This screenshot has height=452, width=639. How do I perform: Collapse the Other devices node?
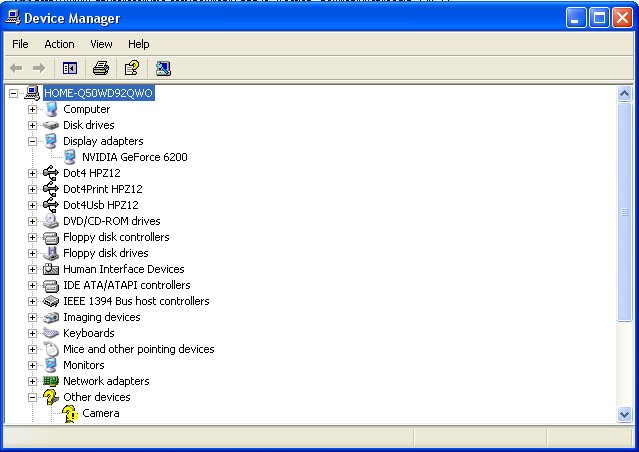[x=32, y=397]
